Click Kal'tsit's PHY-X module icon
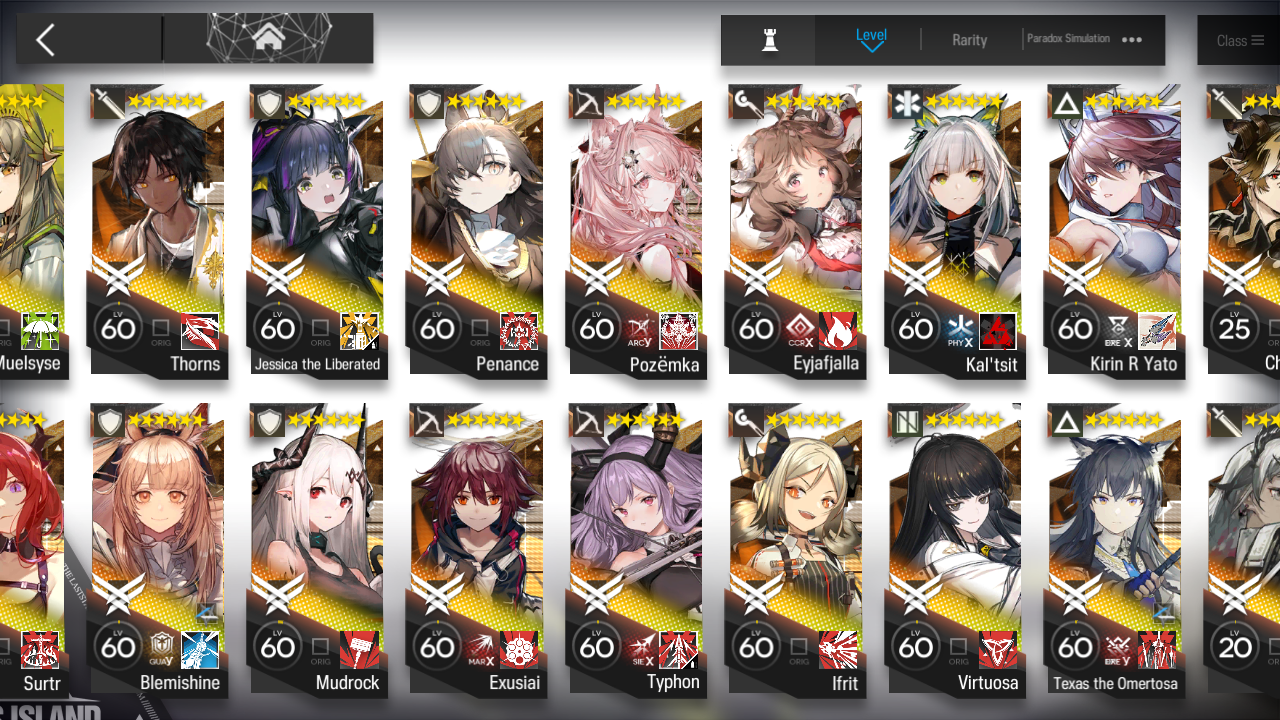This screenshot has height=720, width=1280. 959,330
